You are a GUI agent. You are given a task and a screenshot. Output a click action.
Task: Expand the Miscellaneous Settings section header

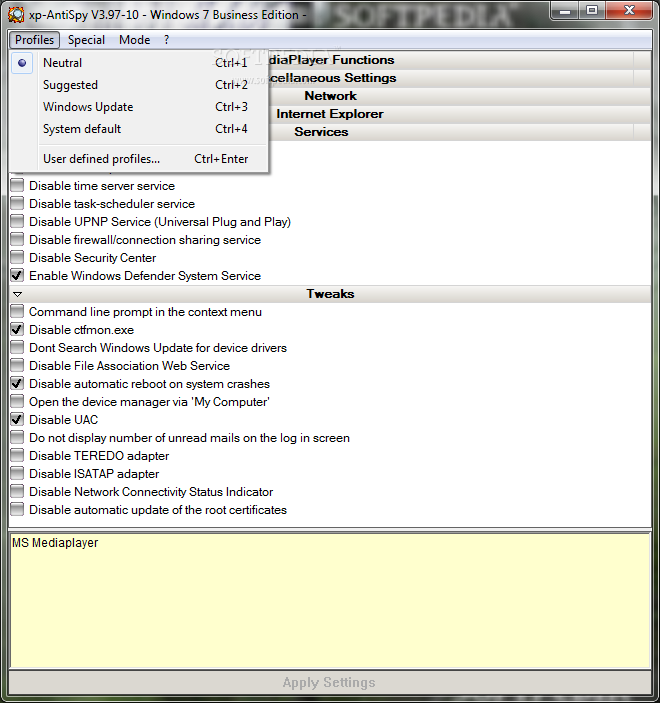(x=459, y=78)
